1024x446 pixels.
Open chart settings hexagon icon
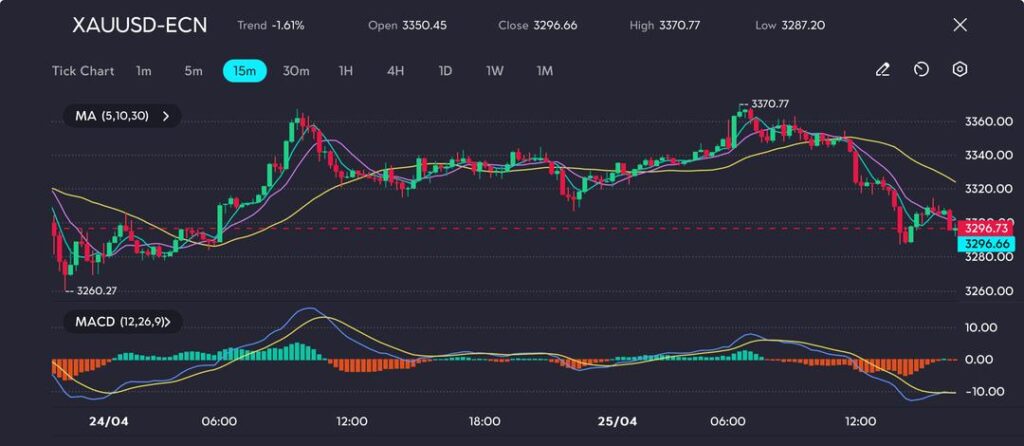[960, 70]
